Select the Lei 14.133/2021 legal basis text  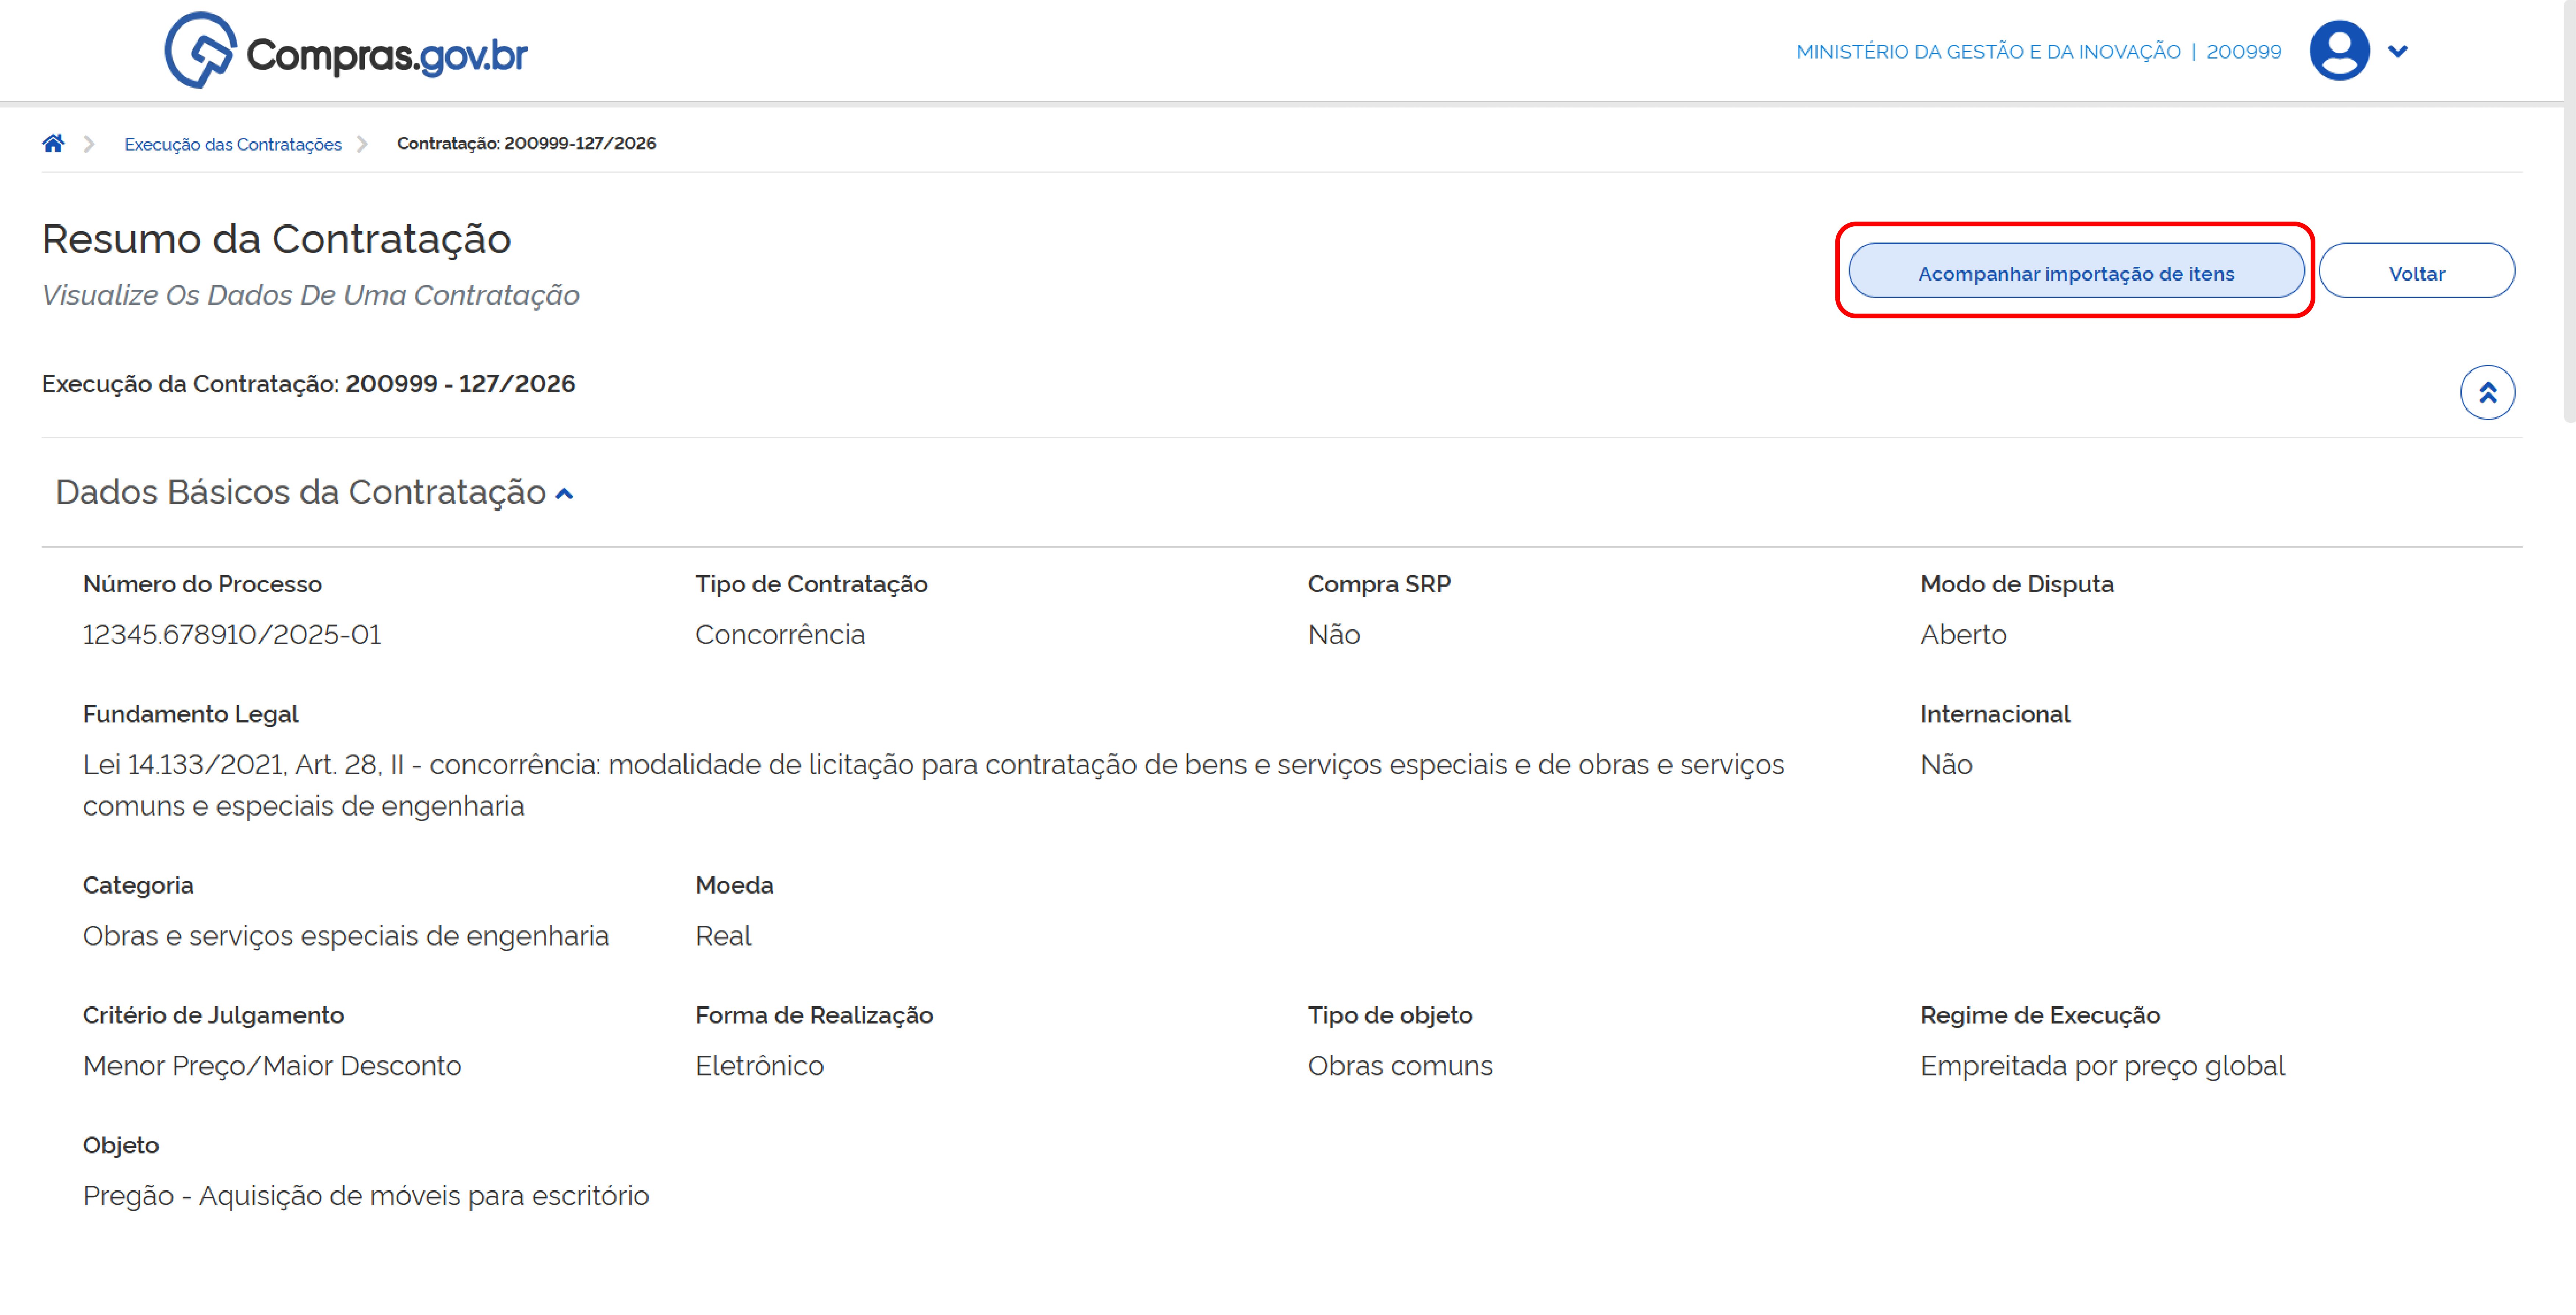933,785
